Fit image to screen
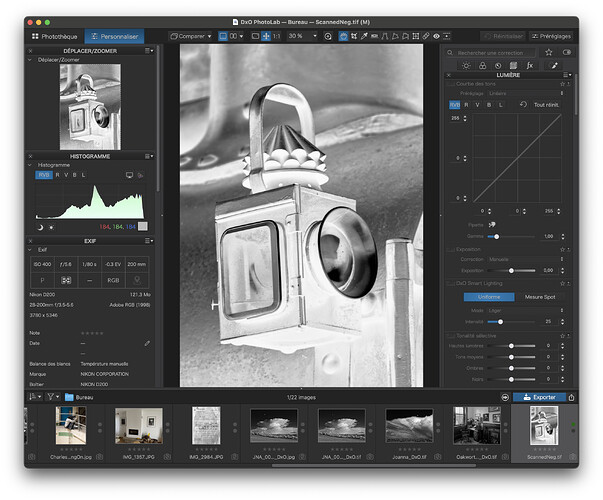This screenshot has height=500, width=603. pos(266,36)
